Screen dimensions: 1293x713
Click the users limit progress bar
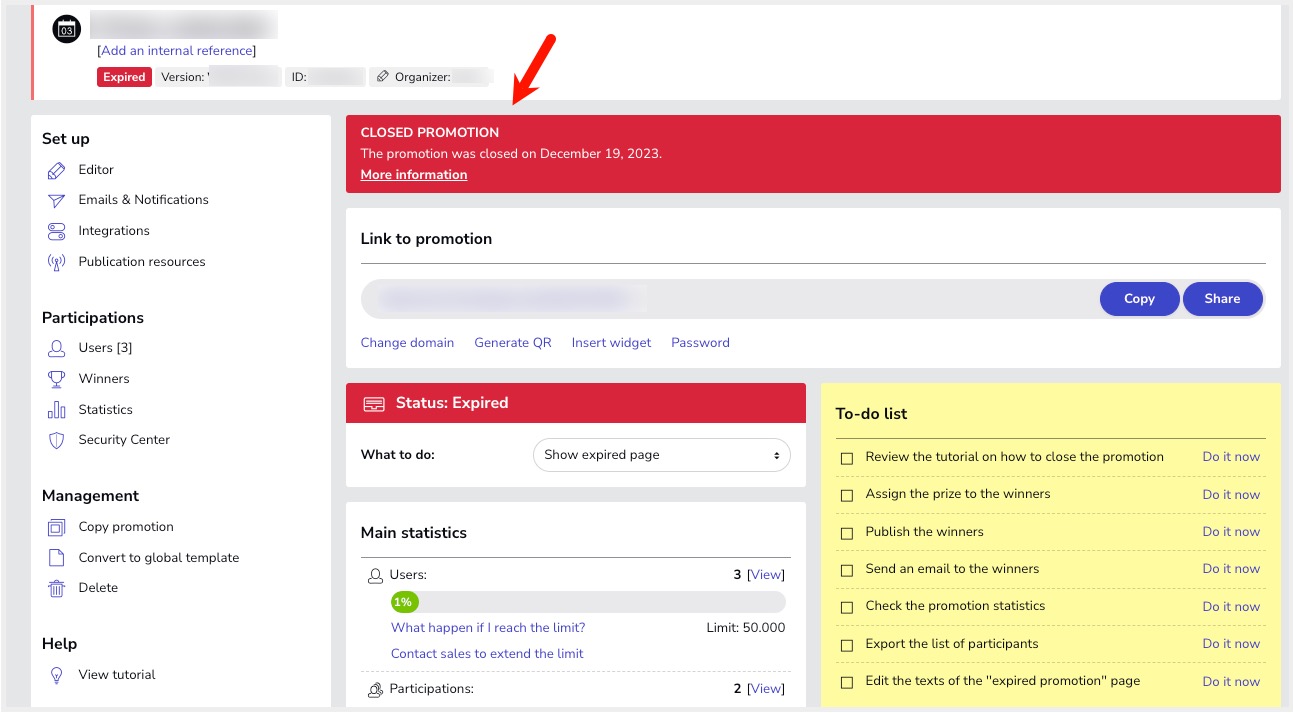(x=588, y=602)
